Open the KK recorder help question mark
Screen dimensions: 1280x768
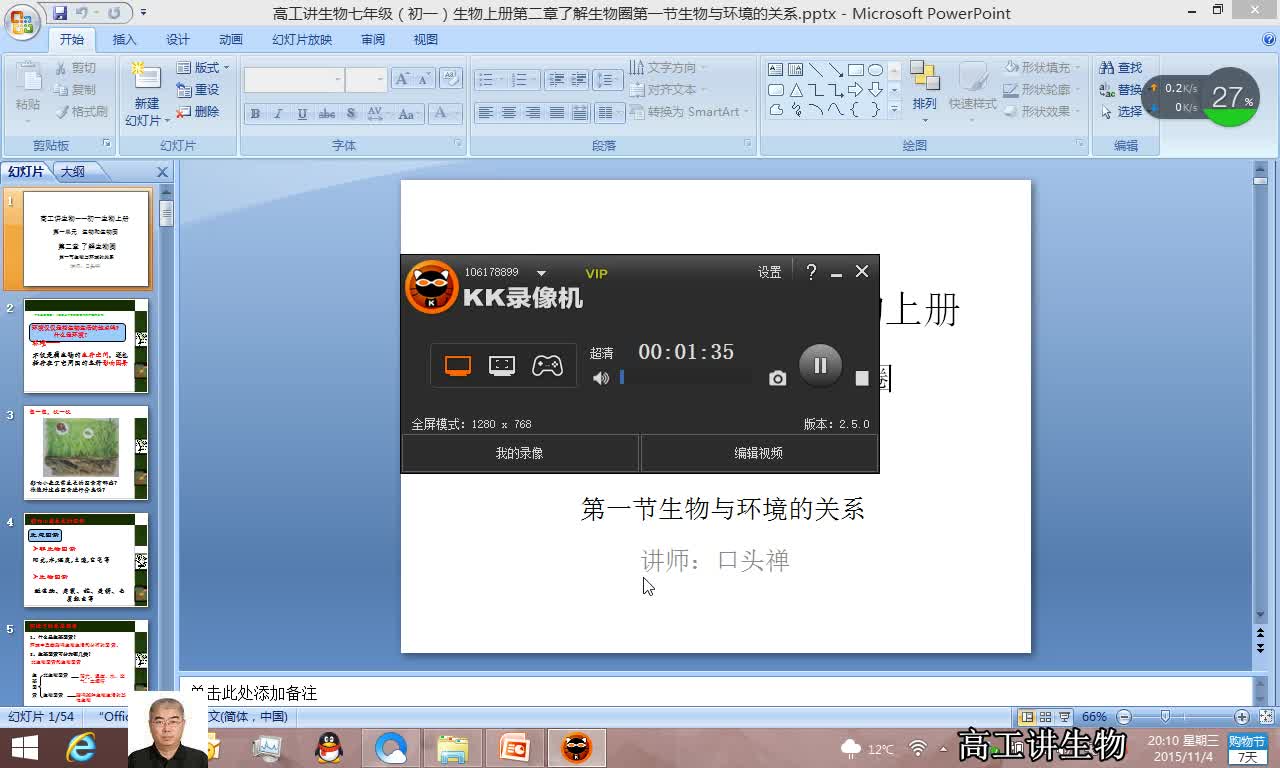811,272
